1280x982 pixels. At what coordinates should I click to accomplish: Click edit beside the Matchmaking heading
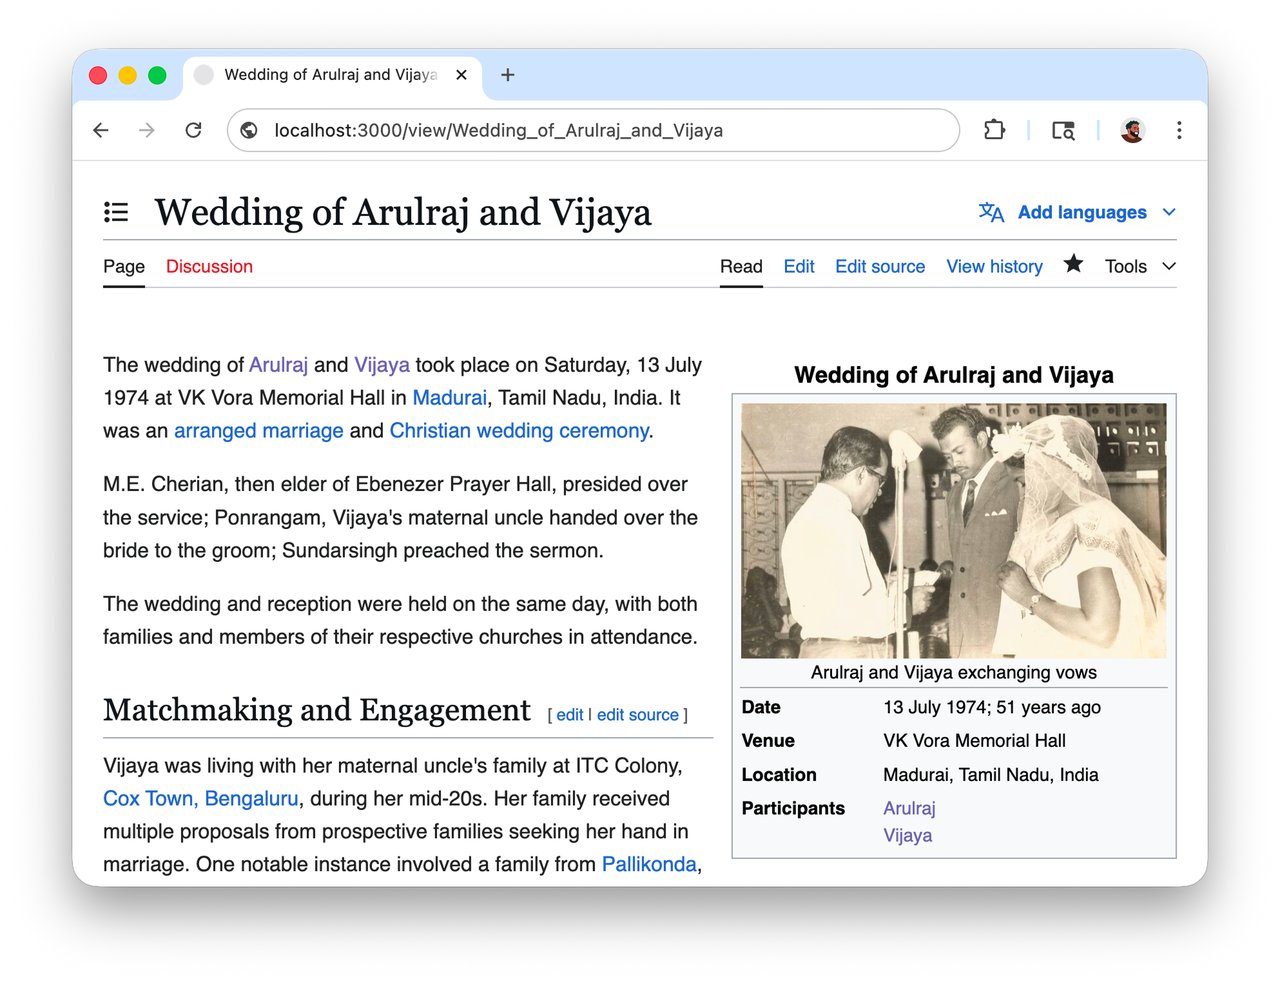(x=569, y=715)
